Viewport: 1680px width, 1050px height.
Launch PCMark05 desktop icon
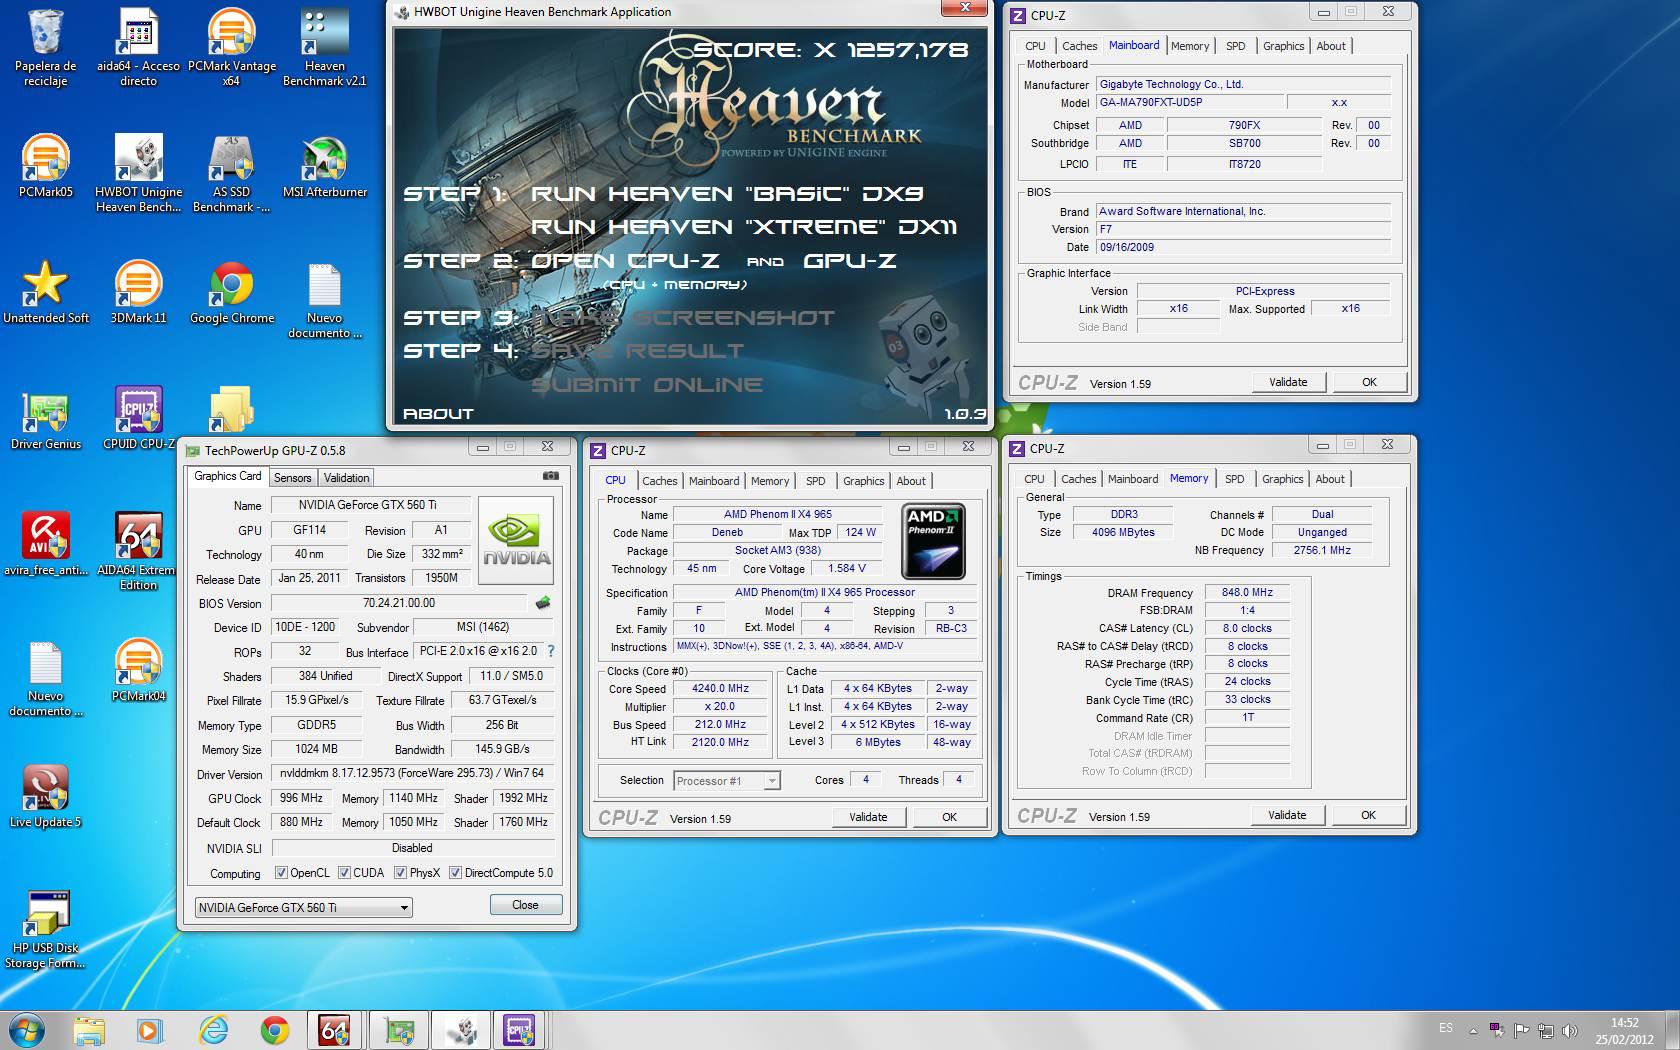tap(45, 165)
